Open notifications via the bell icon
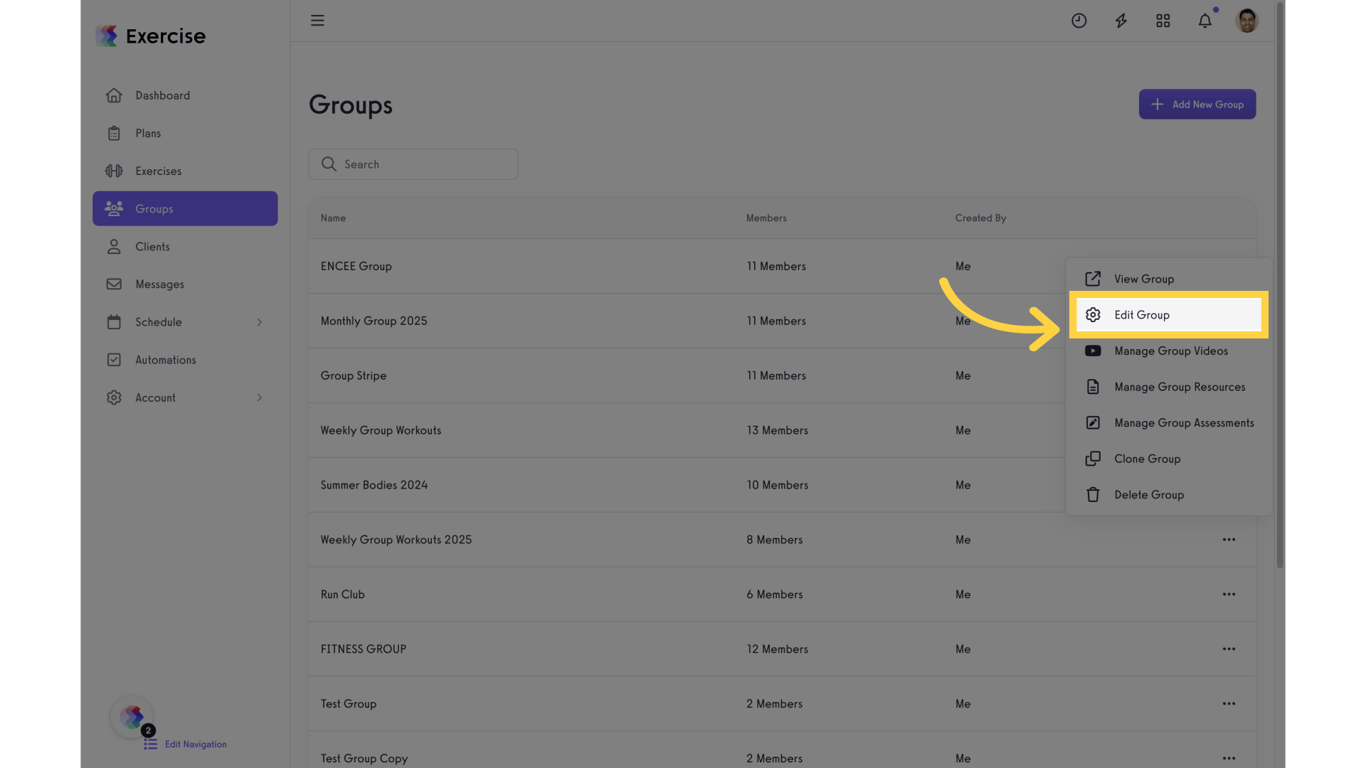The height and width of the screenshot is (768, 1366). pos(1204,20)
